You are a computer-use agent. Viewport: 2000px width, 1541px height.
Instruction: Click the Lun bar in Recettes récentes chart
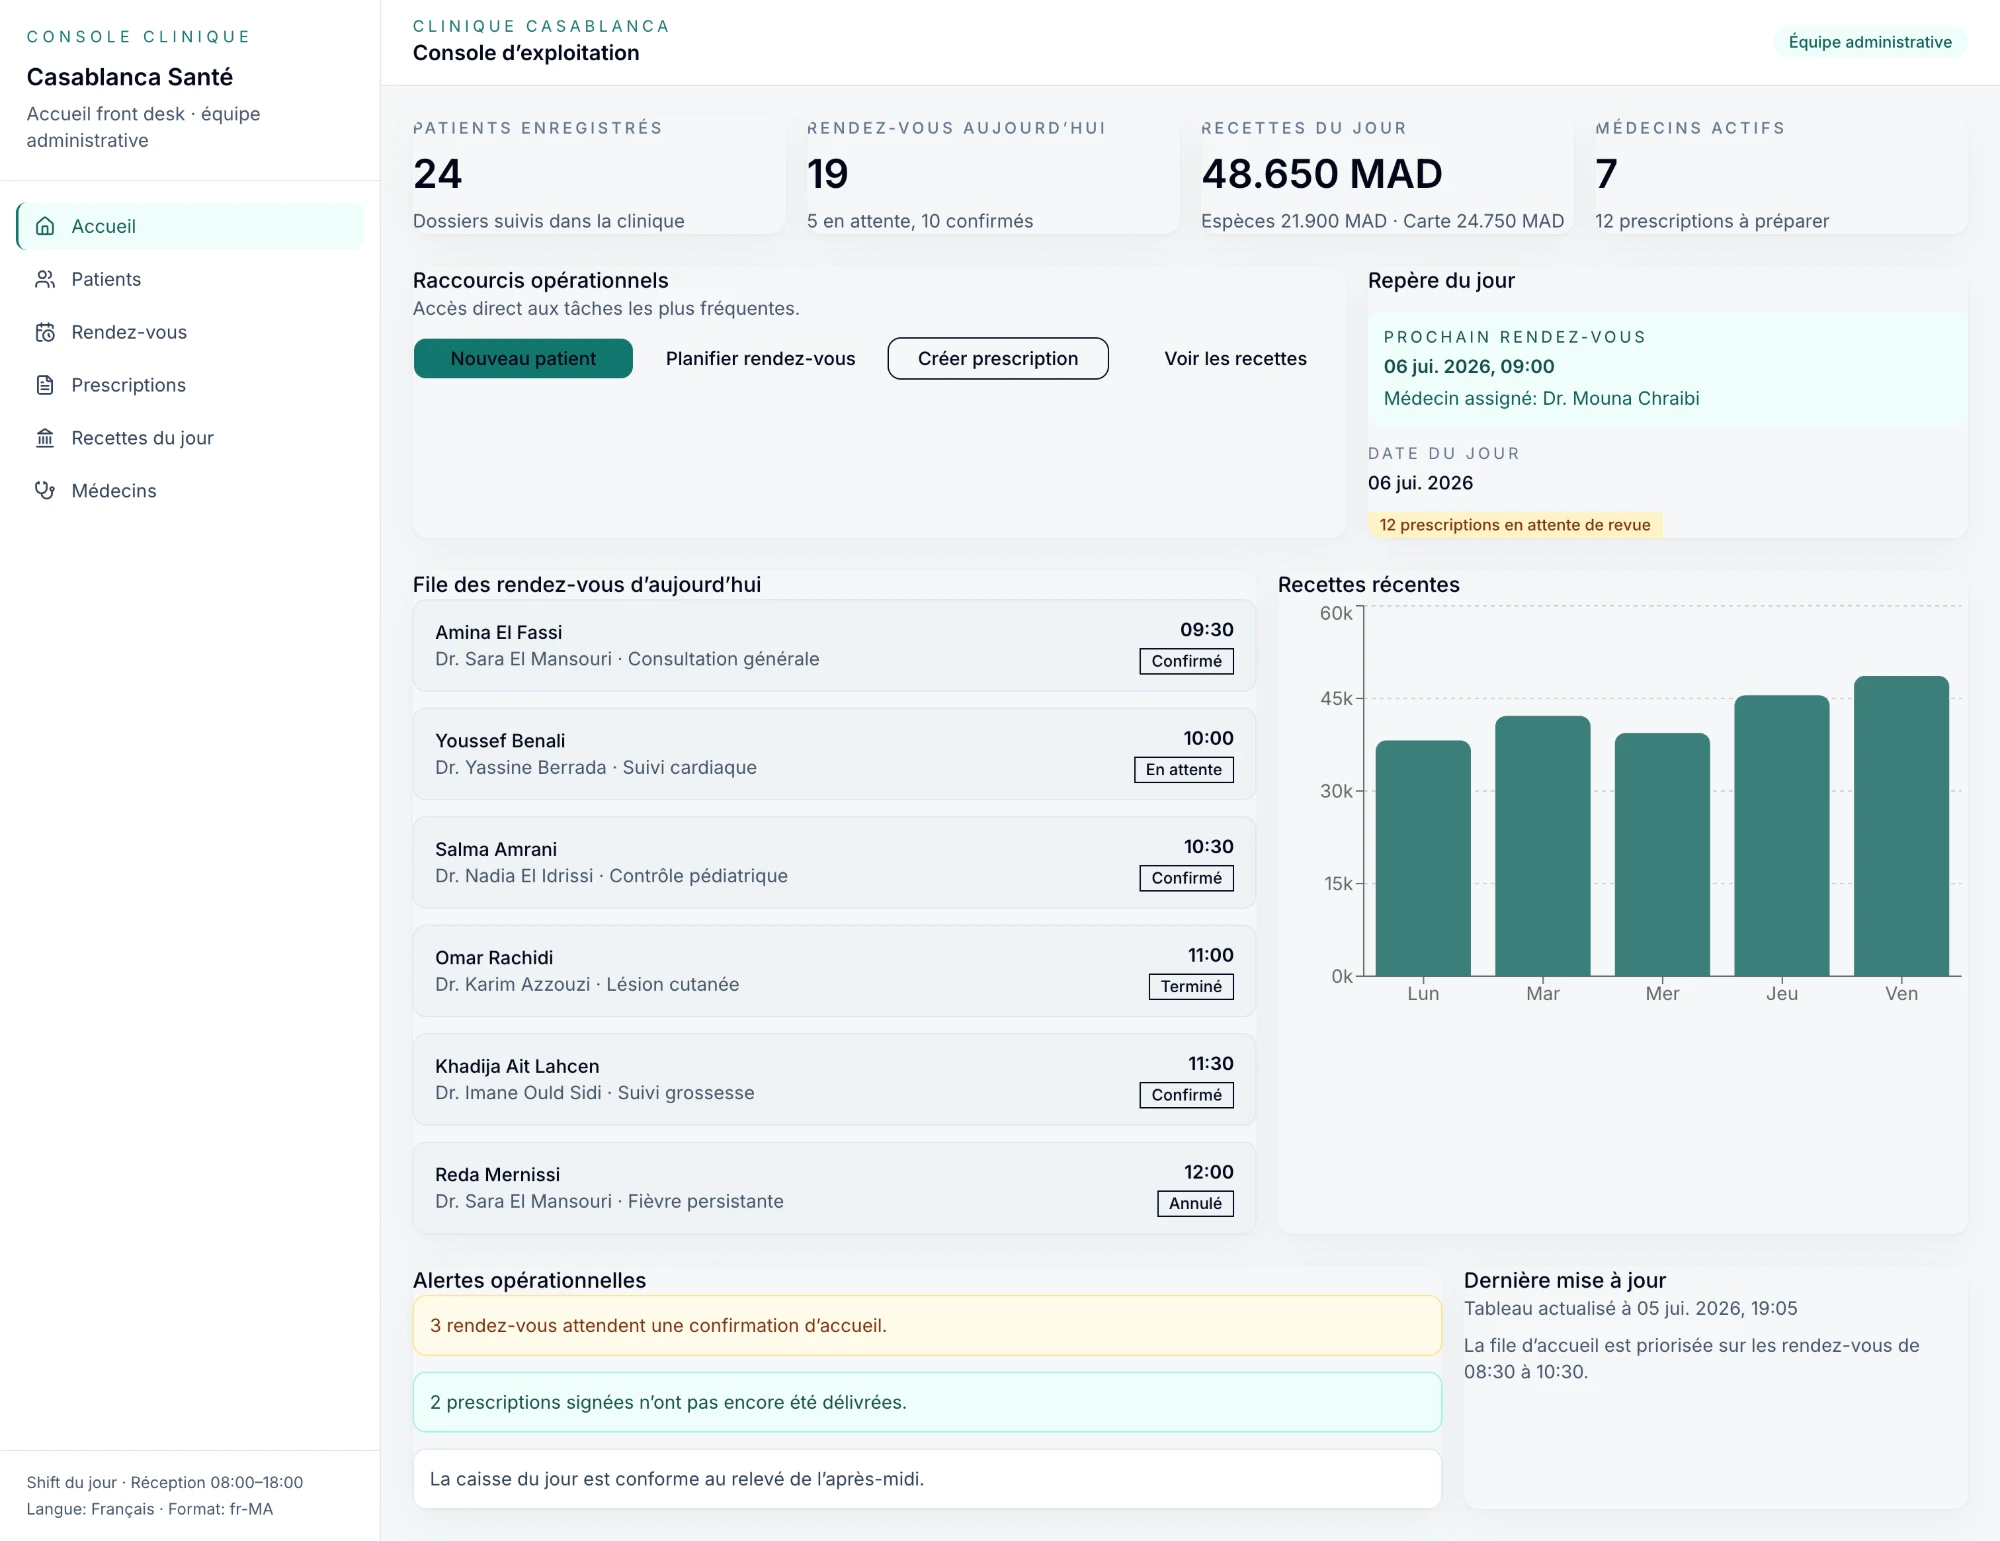(1423, 858)
